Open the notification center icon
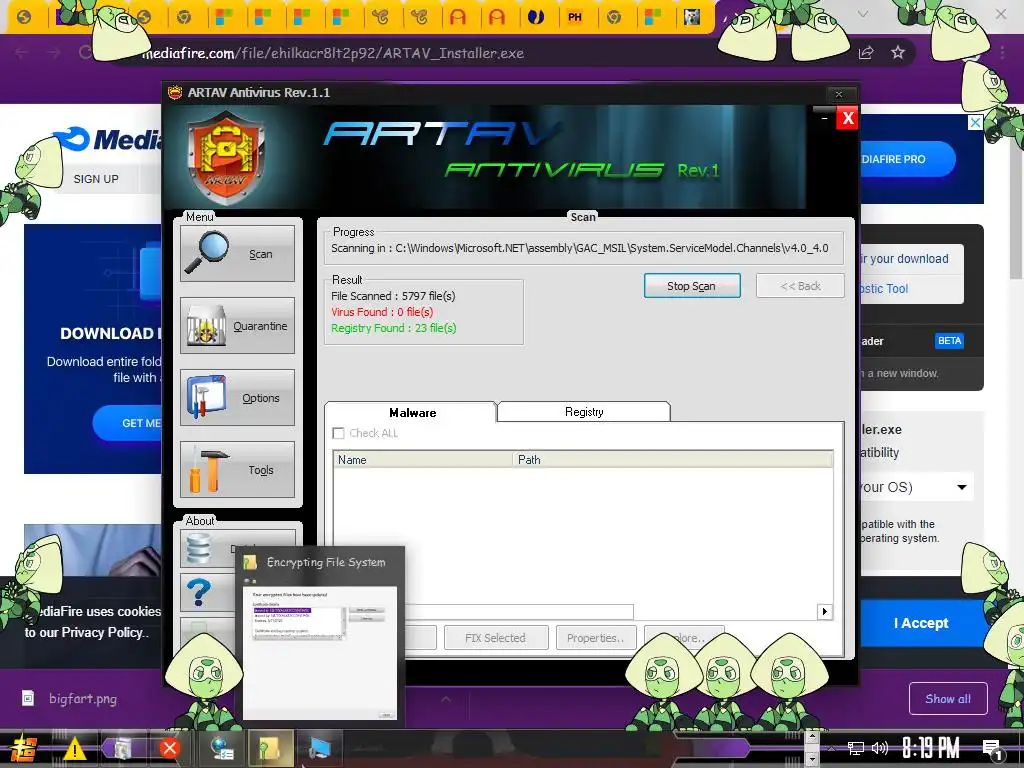 click(x=993, y=750)
